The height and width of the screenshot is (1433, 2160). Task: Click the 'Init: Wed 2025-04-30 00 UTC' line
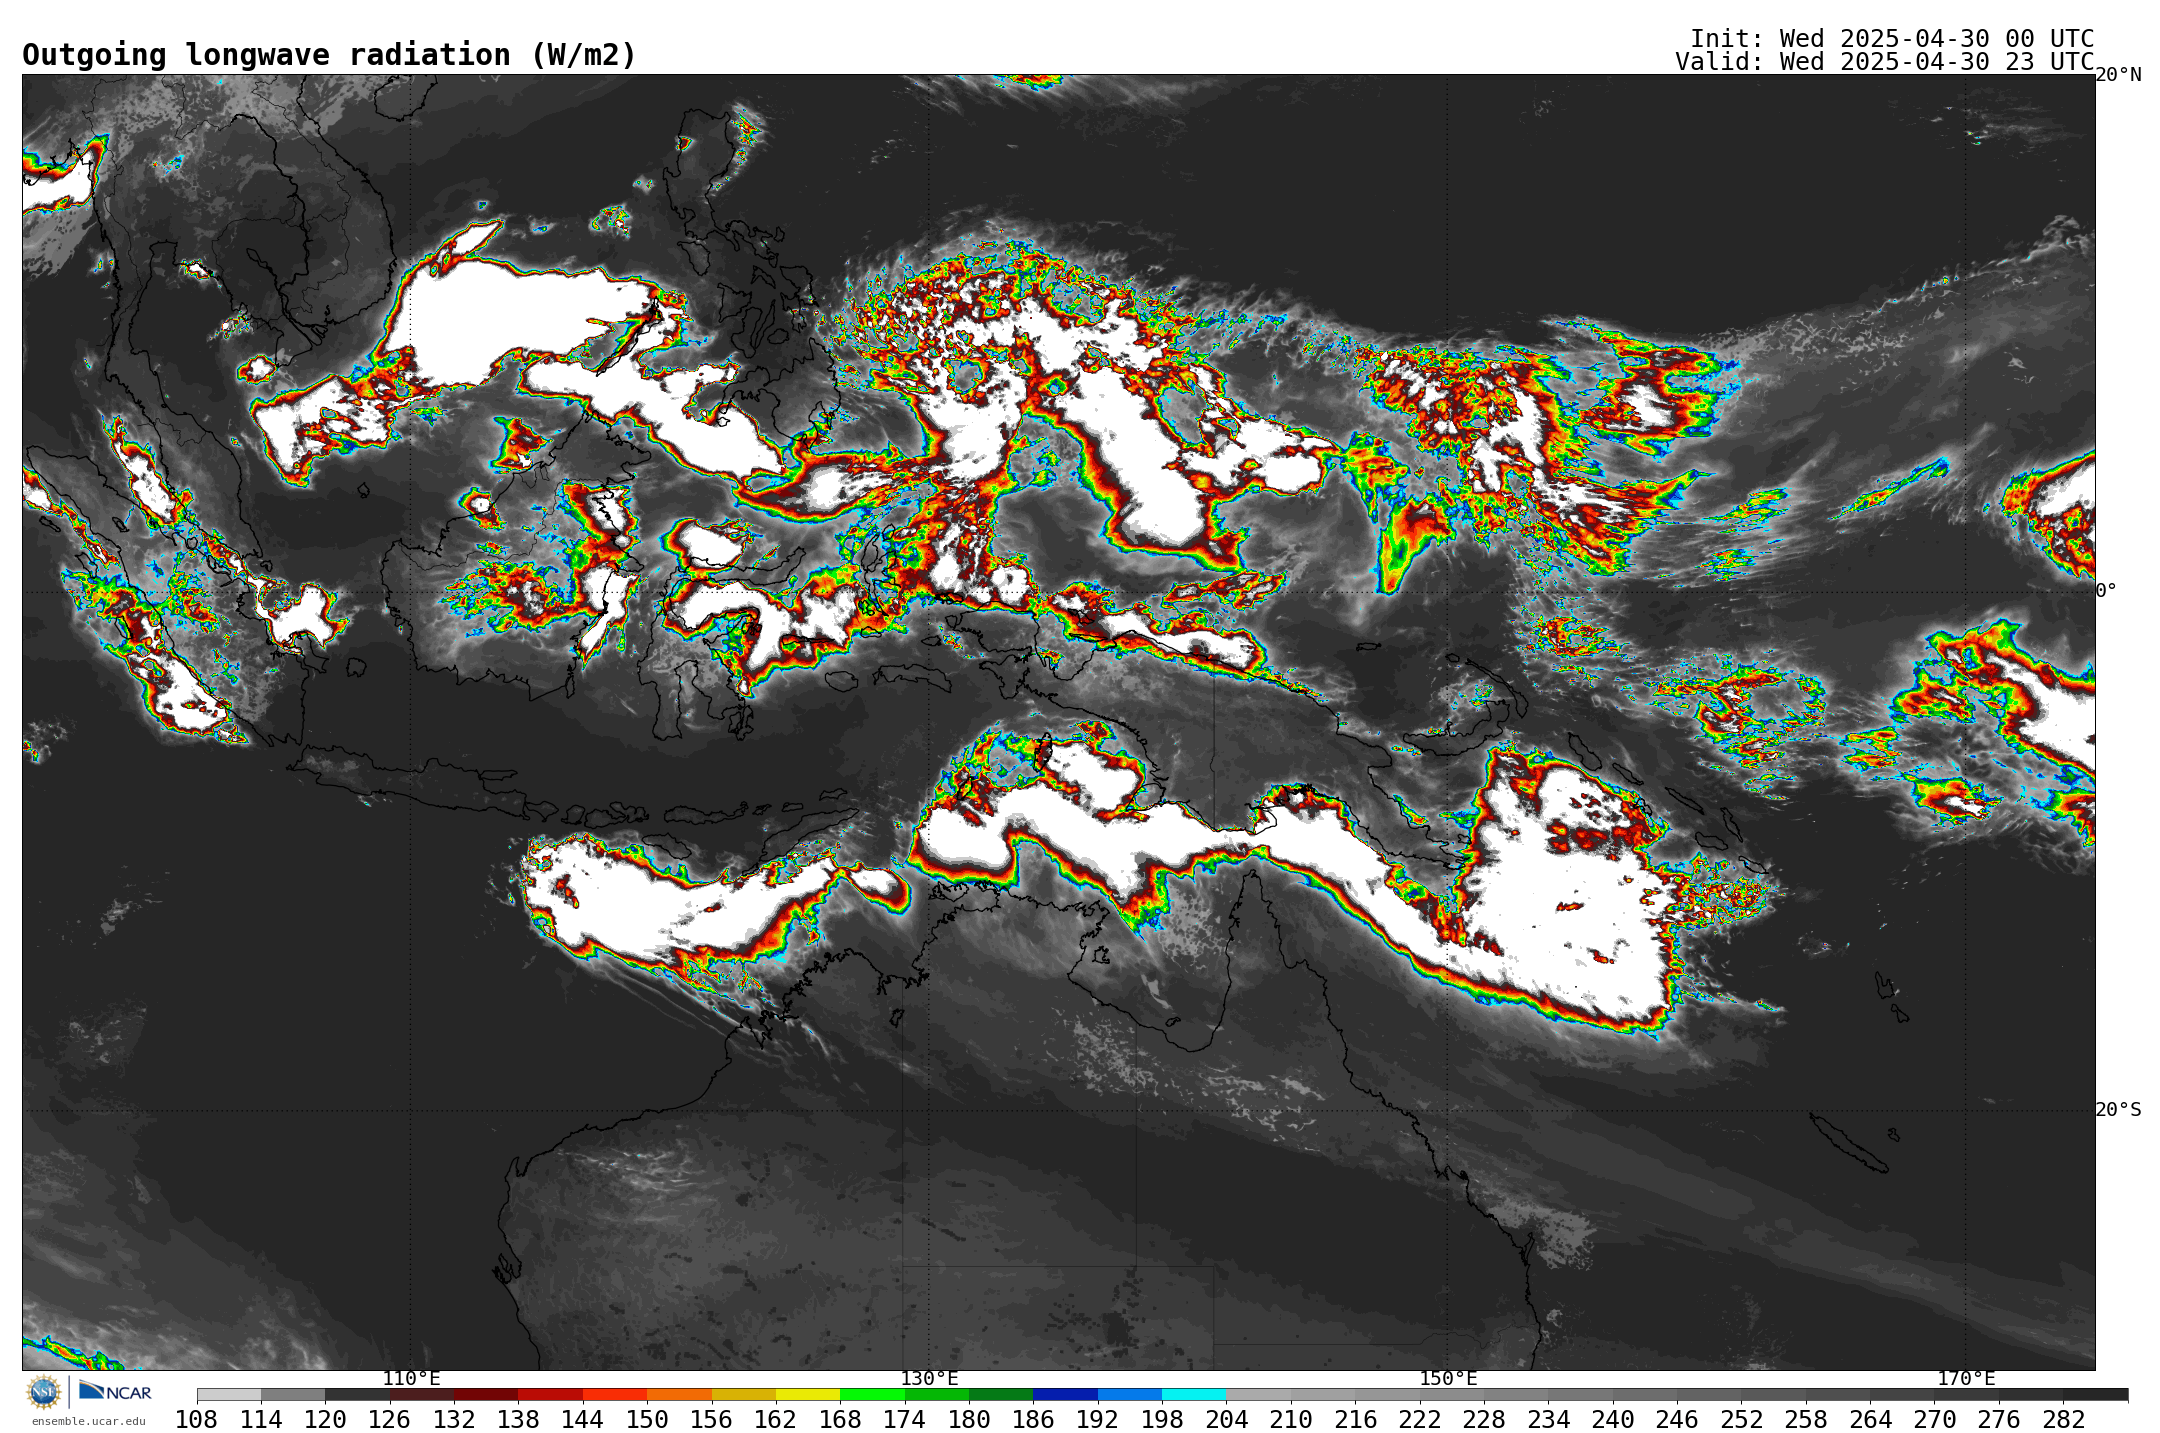pos(1892,38)
